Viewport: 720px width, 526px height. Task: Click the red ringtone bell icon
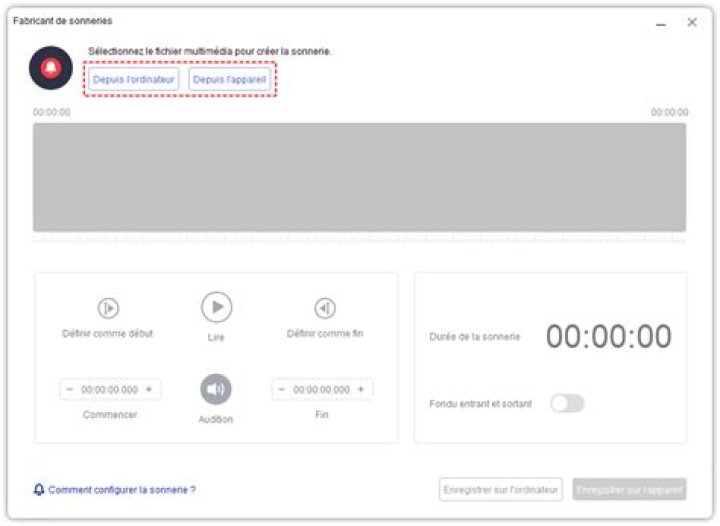51,68
